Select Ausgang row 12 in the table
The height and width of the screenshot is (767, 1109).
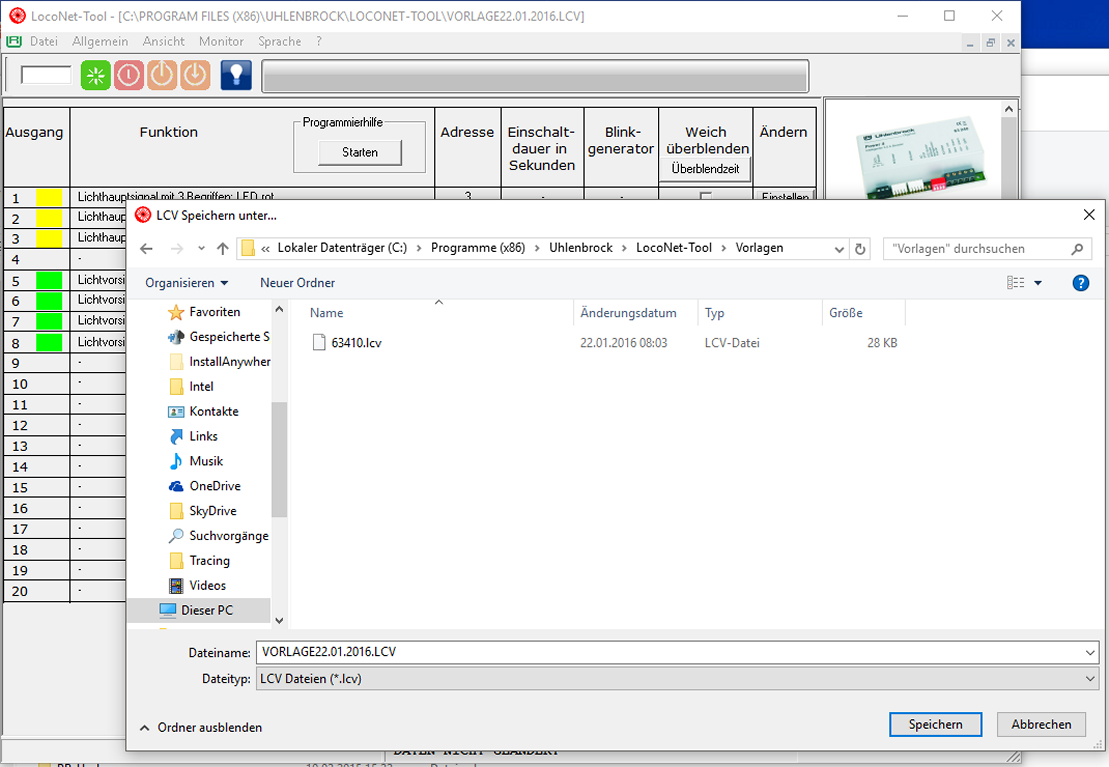(x=64, y=425)
